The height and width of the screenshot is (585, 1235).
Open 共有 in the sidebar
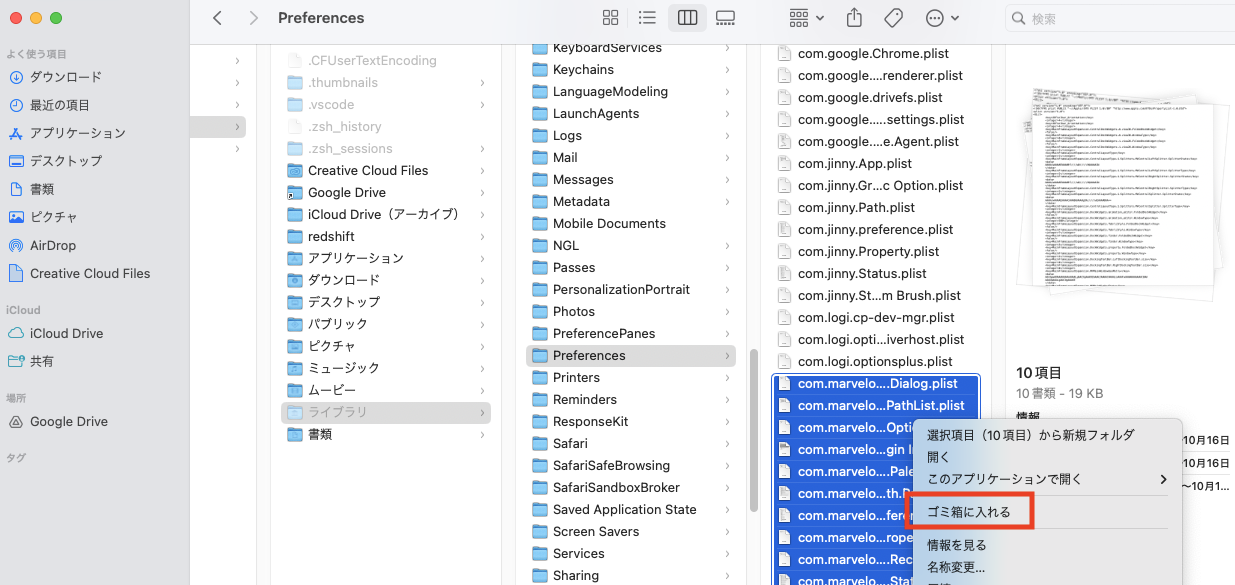[42, 361]
